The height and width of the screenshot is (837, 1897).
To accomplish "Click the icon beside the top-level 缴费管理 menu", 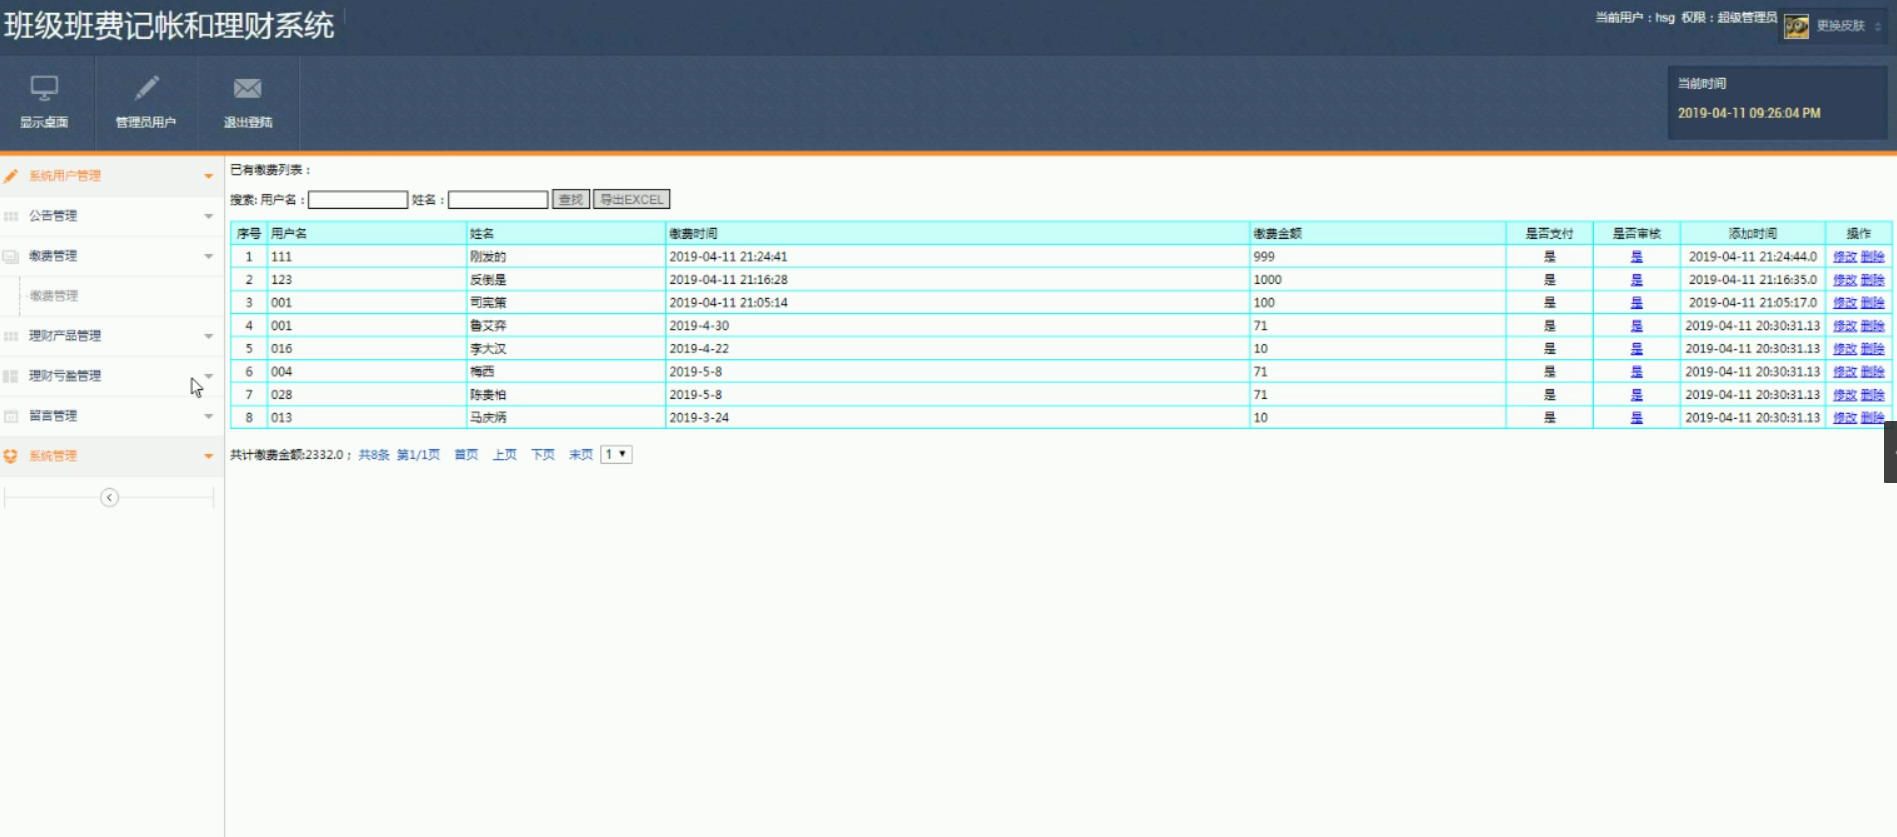I will [11, 256].
